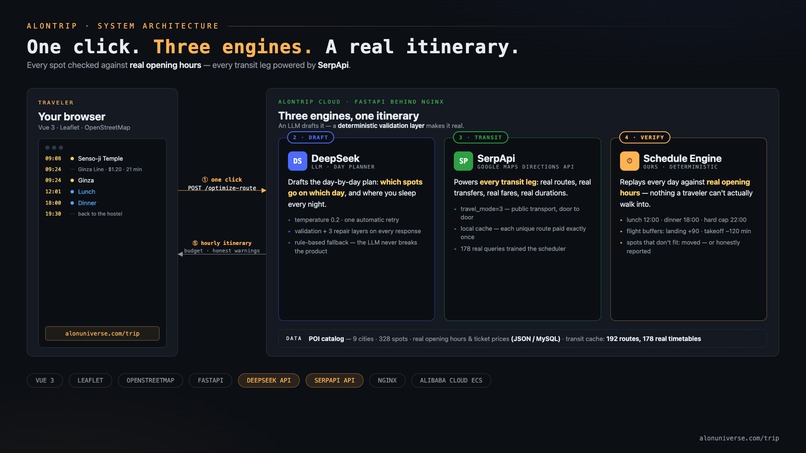Select the LEAFLET tag
Image resolution: width=806 pixels, height=453 pixels.
pos(90,380)
